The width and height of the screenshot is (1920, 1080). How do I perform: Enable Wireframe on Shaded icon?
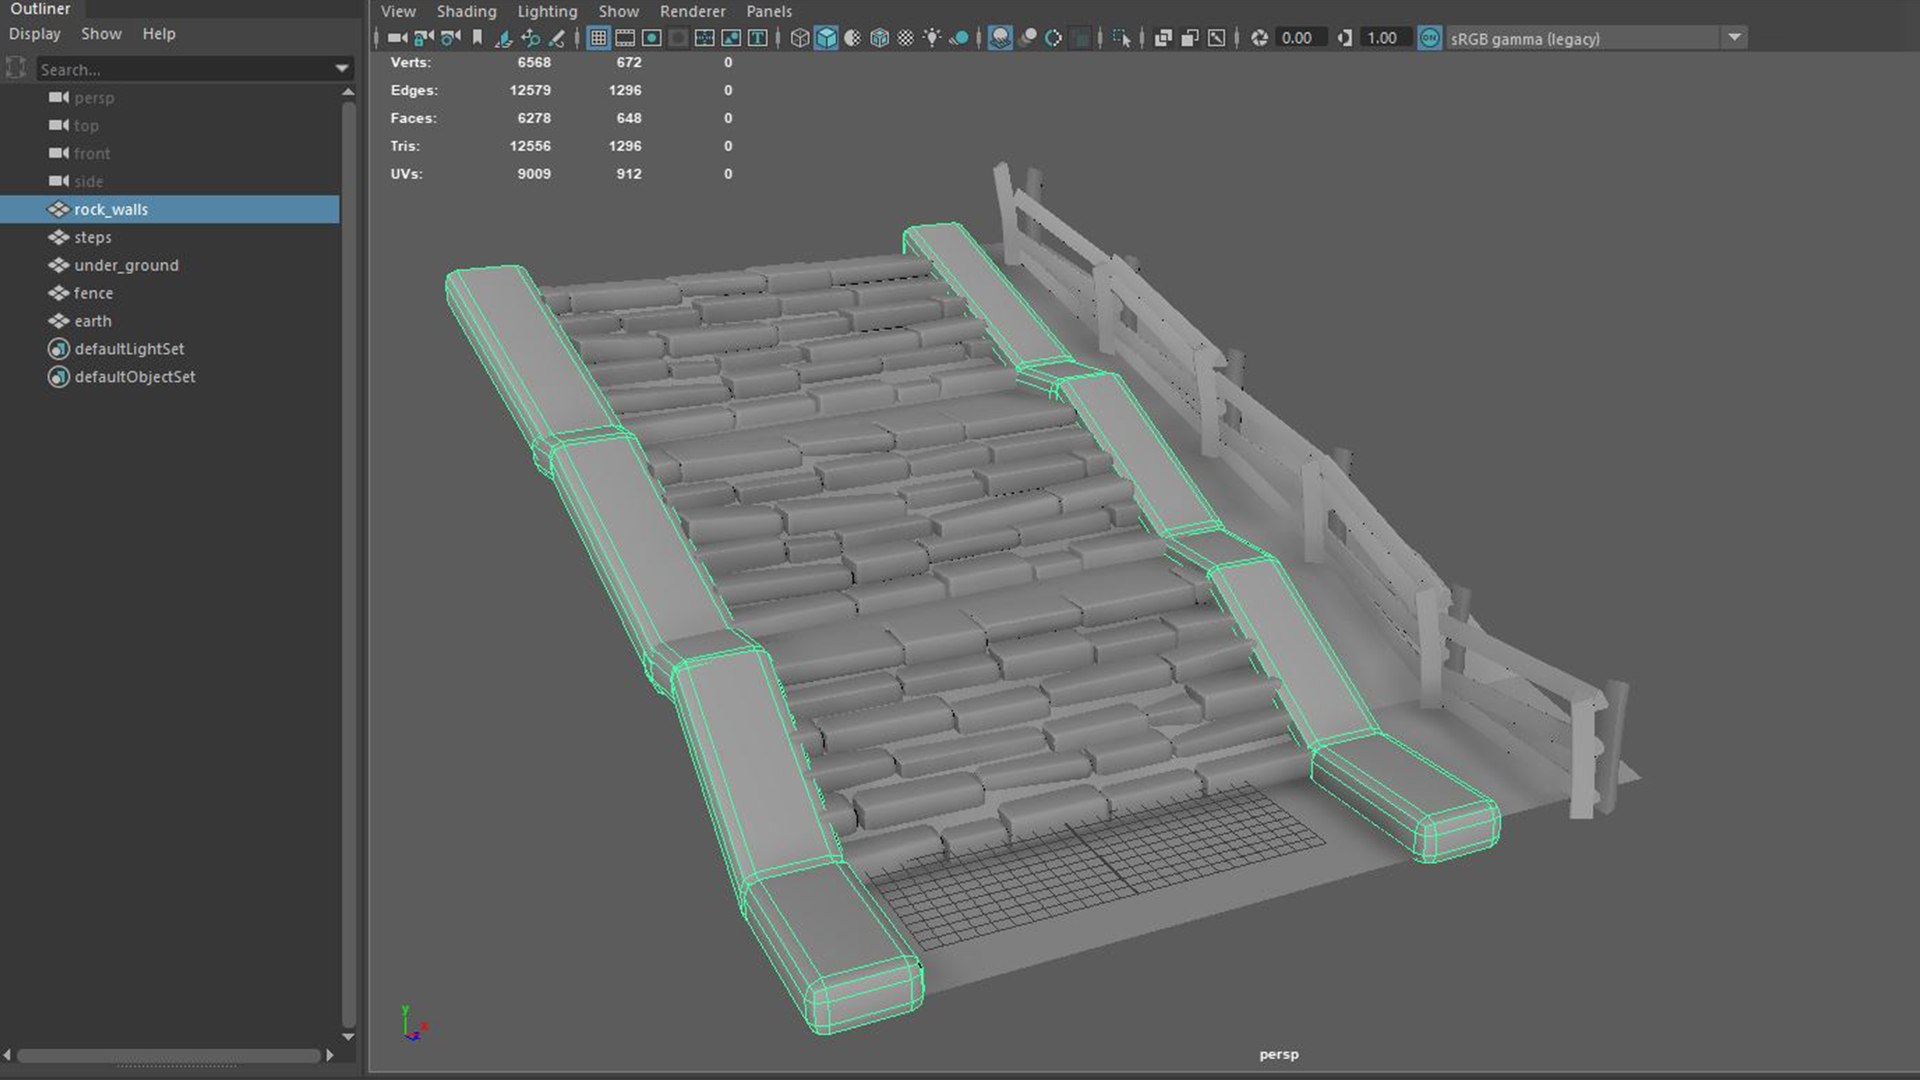[879, 38]
